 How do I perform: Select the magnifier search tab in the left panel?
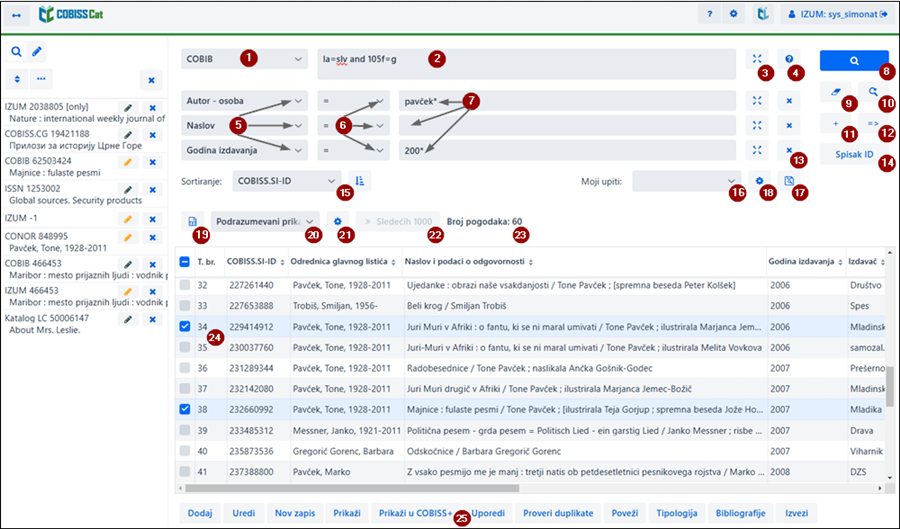click(x=16, y=52)
